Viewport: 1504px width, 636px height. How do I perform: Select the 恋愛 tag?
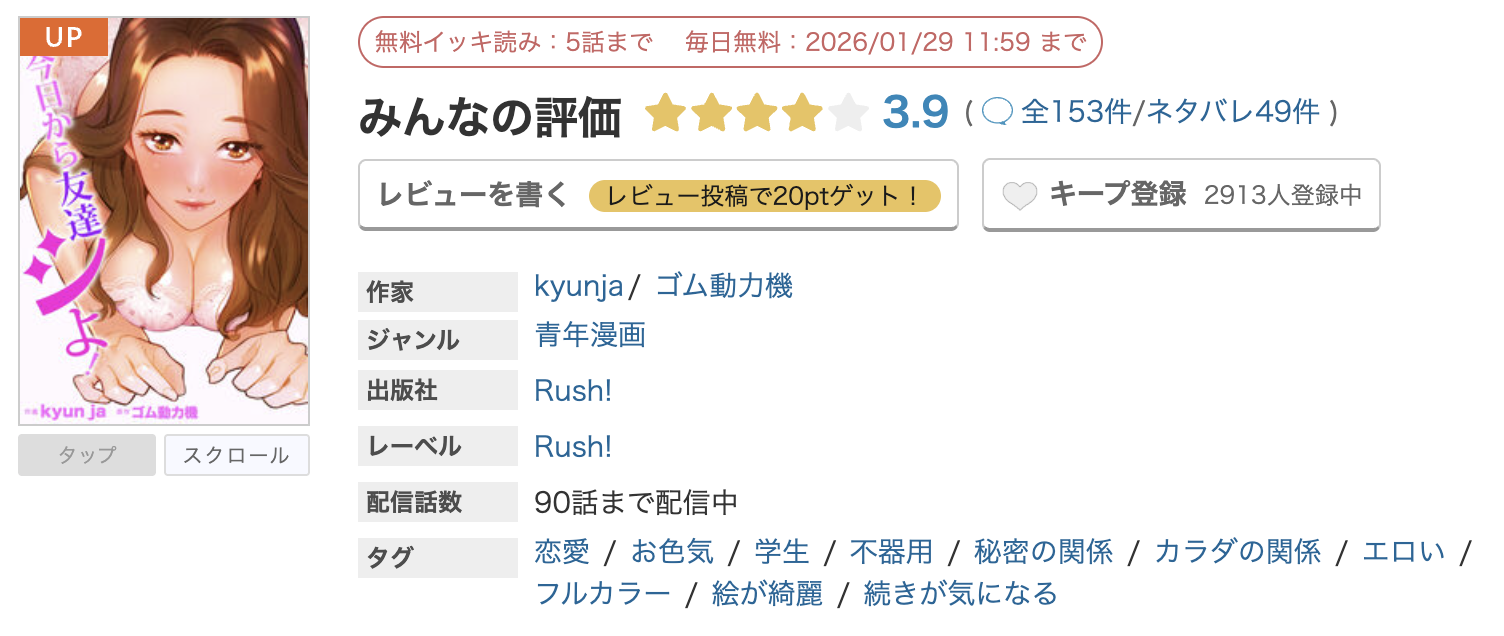pos(562,551)
